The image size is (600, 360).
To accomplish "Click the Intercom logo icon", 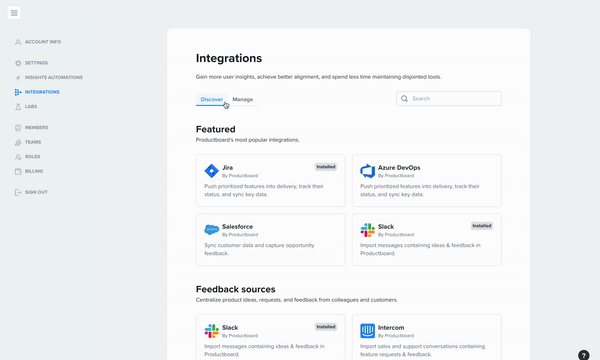I will pyautogui.click(x=367, y=331).
